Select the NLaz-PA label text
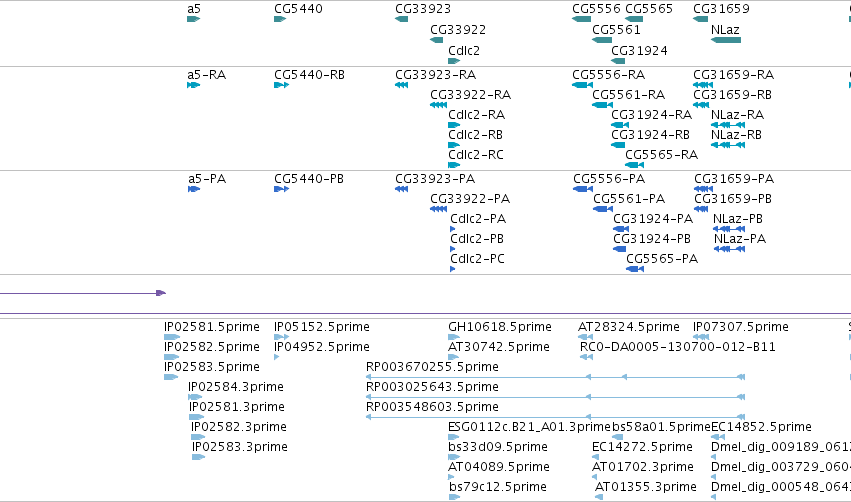851x502 pixels. [740, 239]
